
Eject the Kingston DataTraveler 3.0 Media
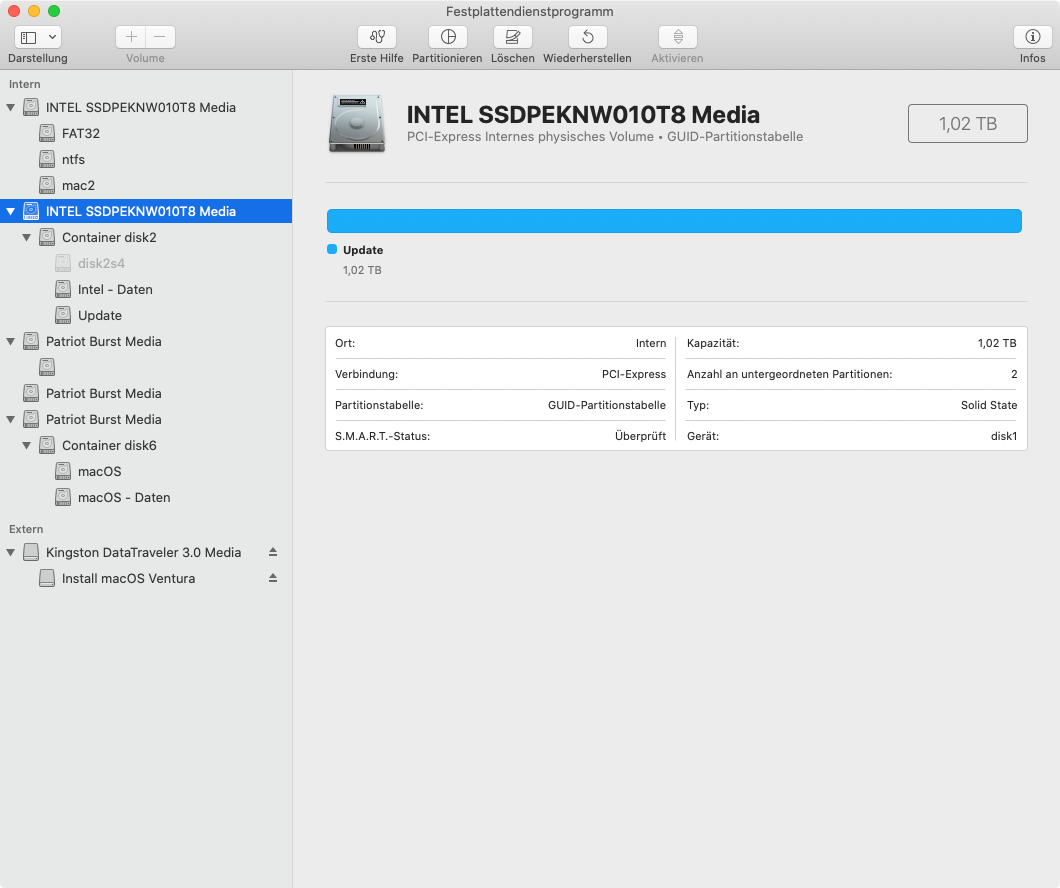273,552
